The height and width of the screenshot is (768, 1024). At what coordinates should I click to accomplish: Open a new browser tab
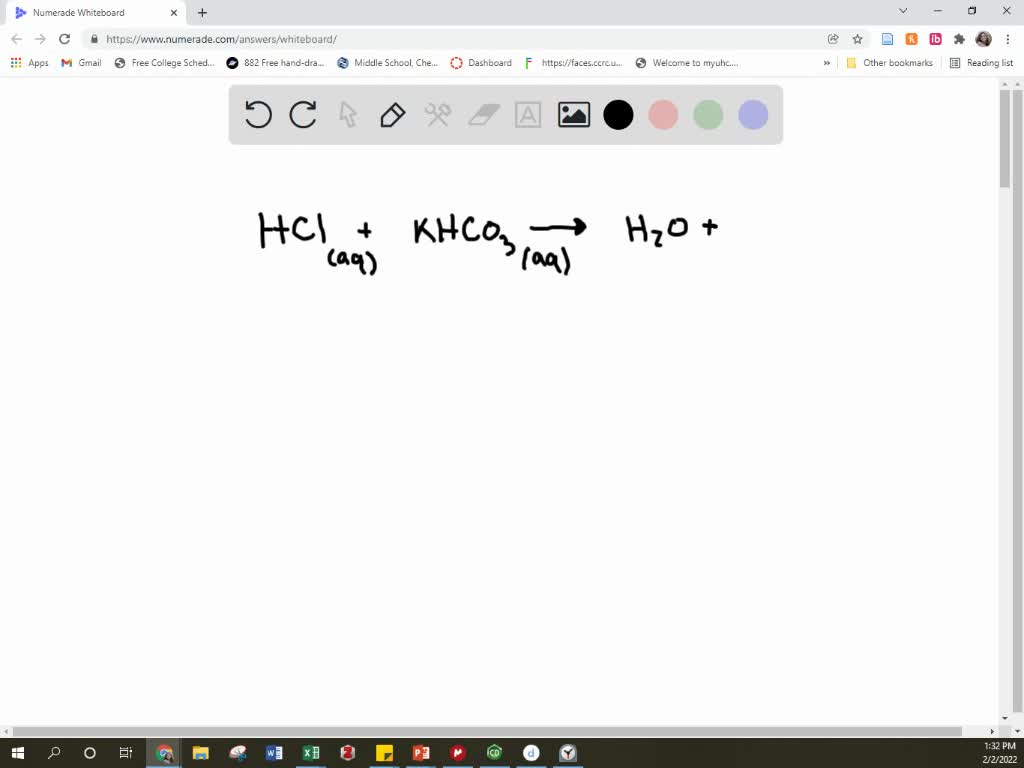click(202, 12)
